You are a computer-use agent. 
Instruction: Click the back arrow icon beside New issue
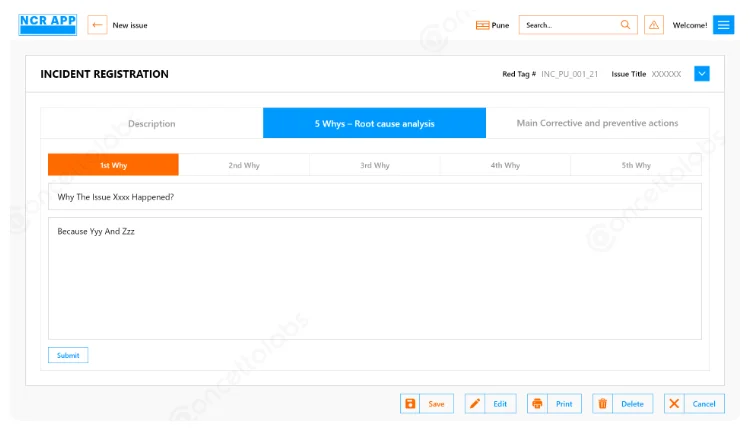[97, 25]
